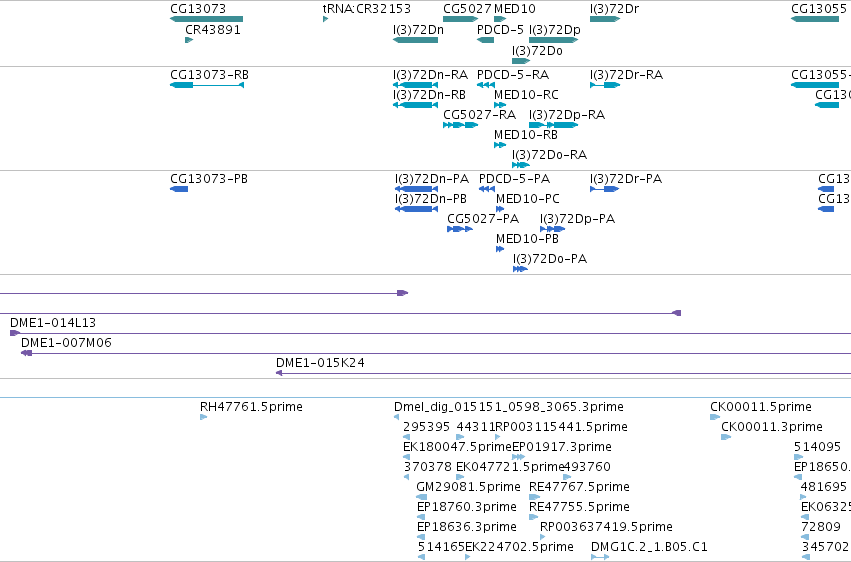Click the CR43891 gene feature
Screen dimensions: 851x562
point(189,40)
